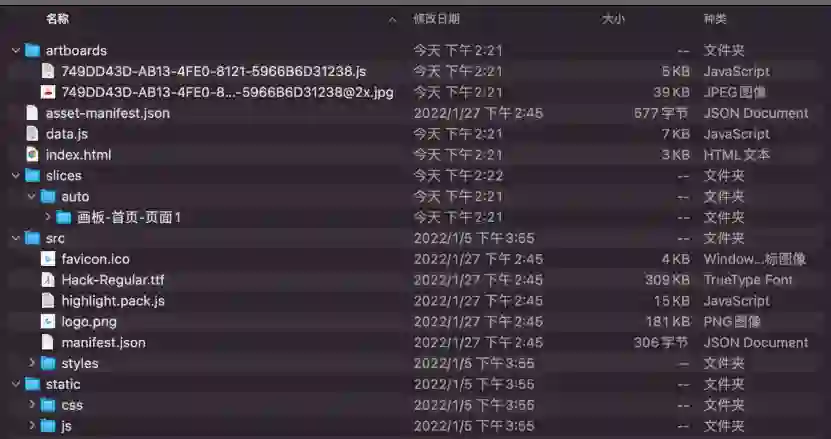Collapse the slices folder

tap(16, 175)
